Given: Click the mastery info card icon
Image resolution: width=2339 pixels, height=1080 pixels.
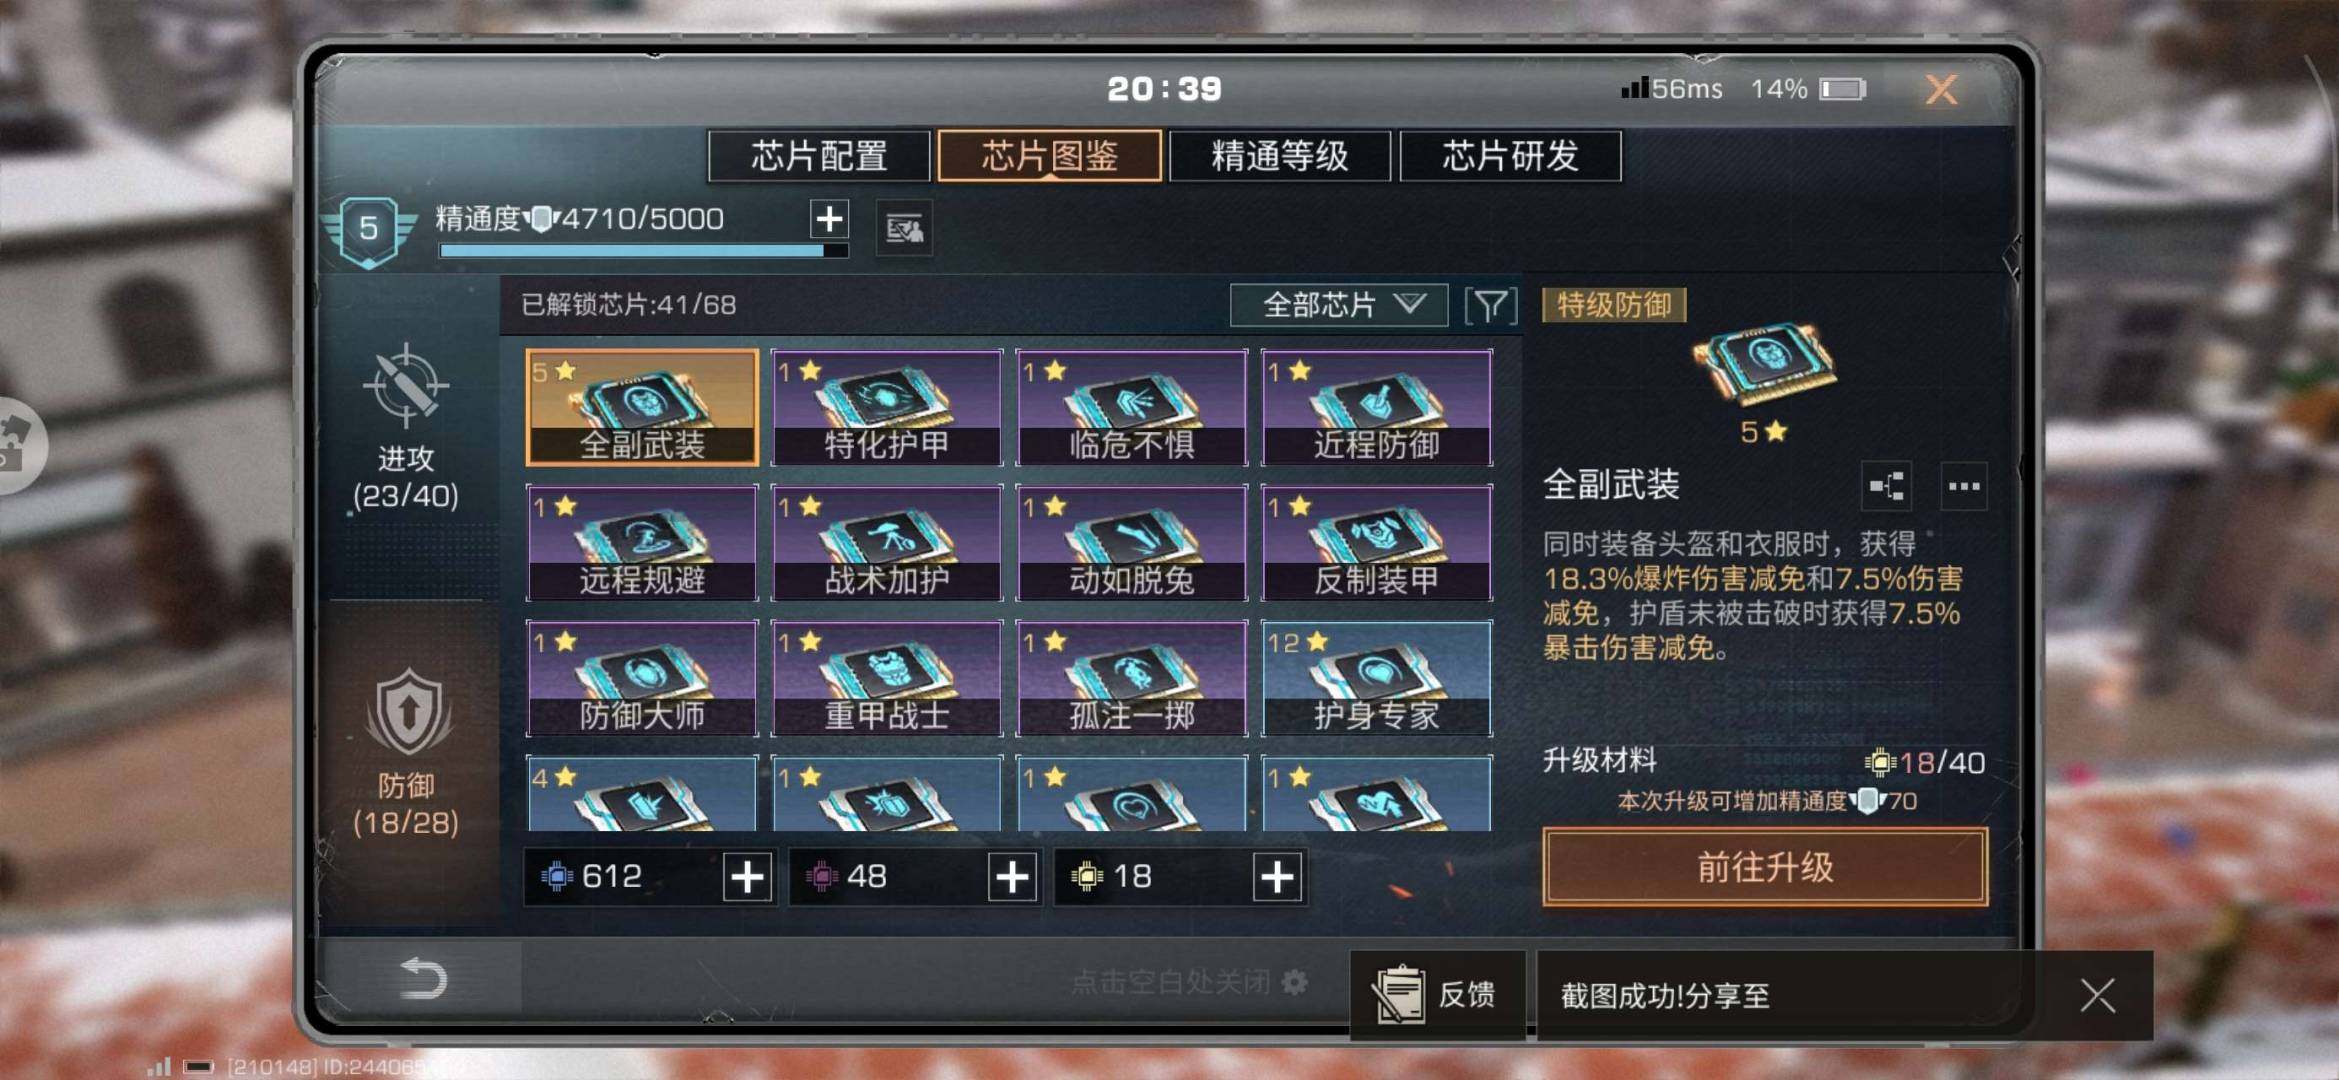Looking at the screenshot, I should tap(904, 229).
